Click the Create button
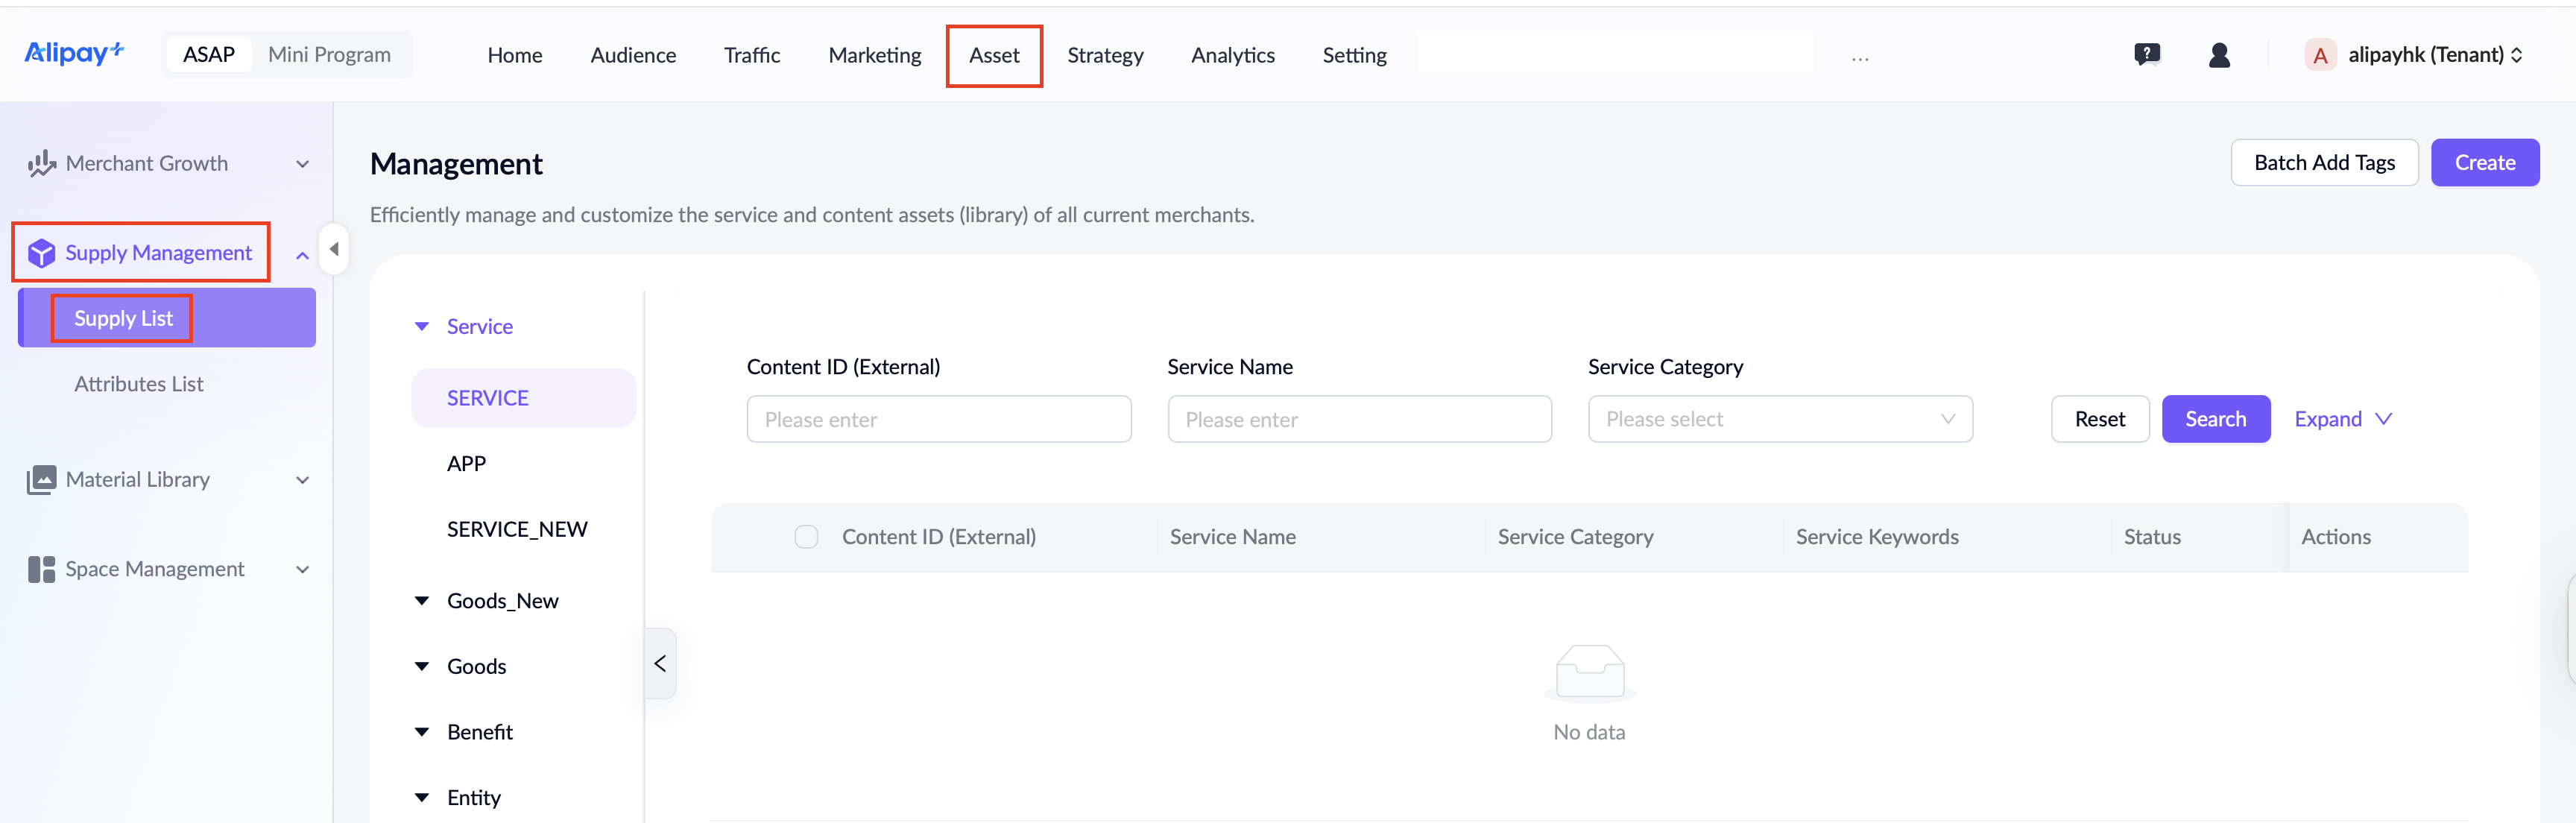Viewport: 2576px width, 823px height. click(2484, 163)
